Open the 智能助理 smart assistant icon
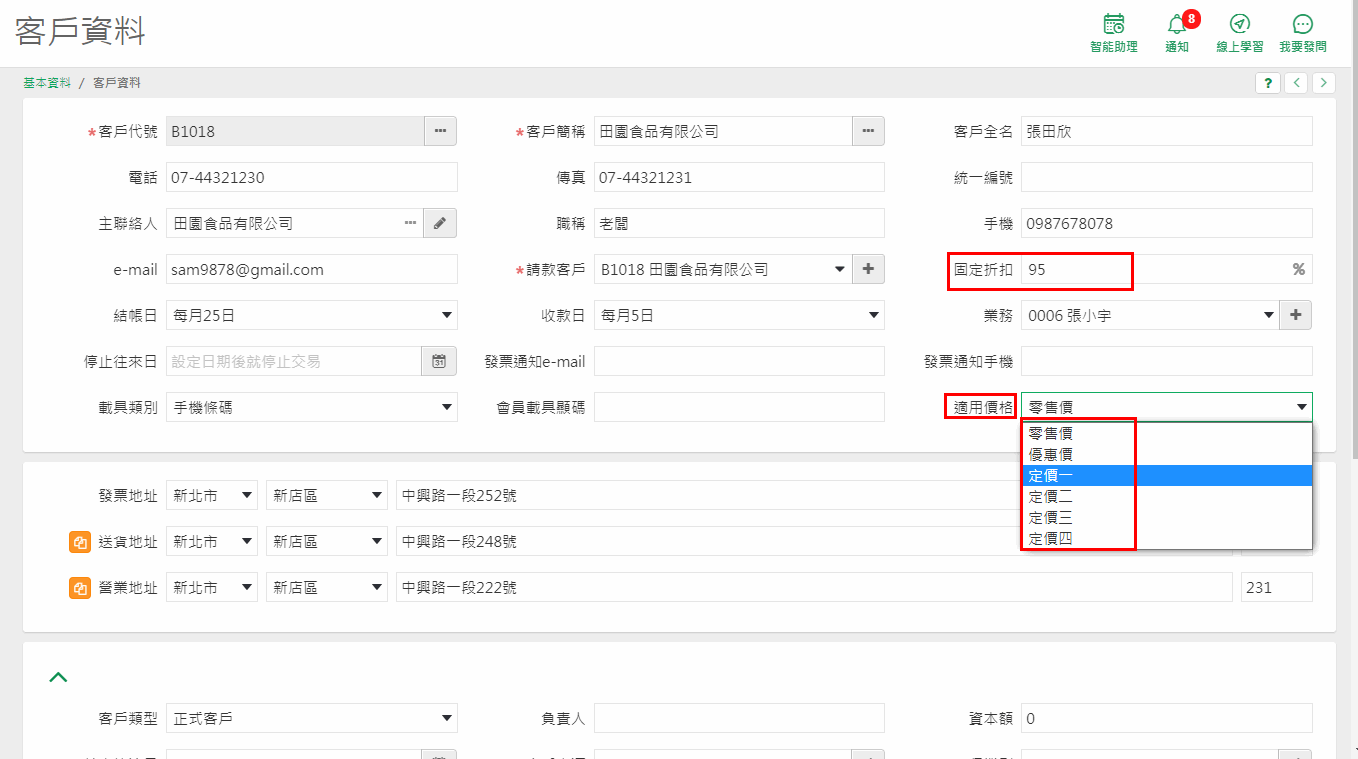The image size is (1358, 759). 1113,33
